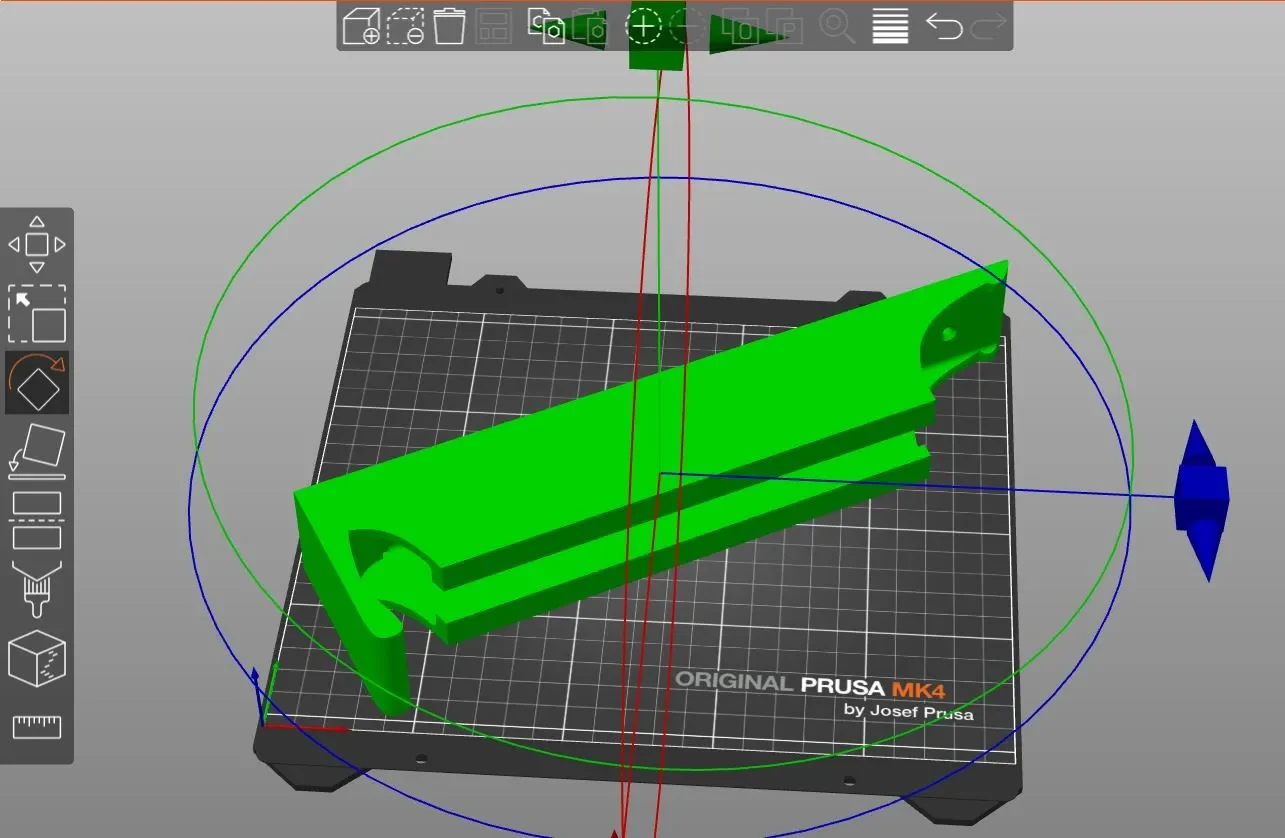The width and height of the screenshot is (1285, 838).
Task: Copy the selected object via toolbar
Action: click(547, 26)
